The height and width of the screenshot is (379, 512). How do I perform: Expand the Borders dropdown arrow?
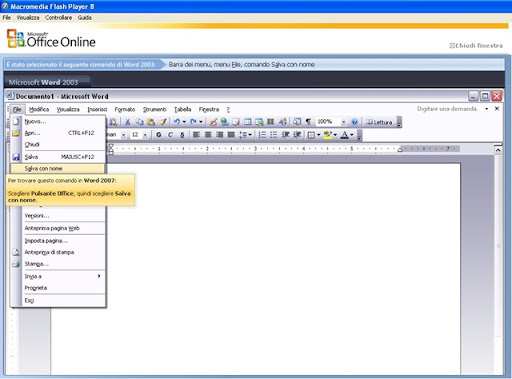pyautogui.click(x=318, y=135)
